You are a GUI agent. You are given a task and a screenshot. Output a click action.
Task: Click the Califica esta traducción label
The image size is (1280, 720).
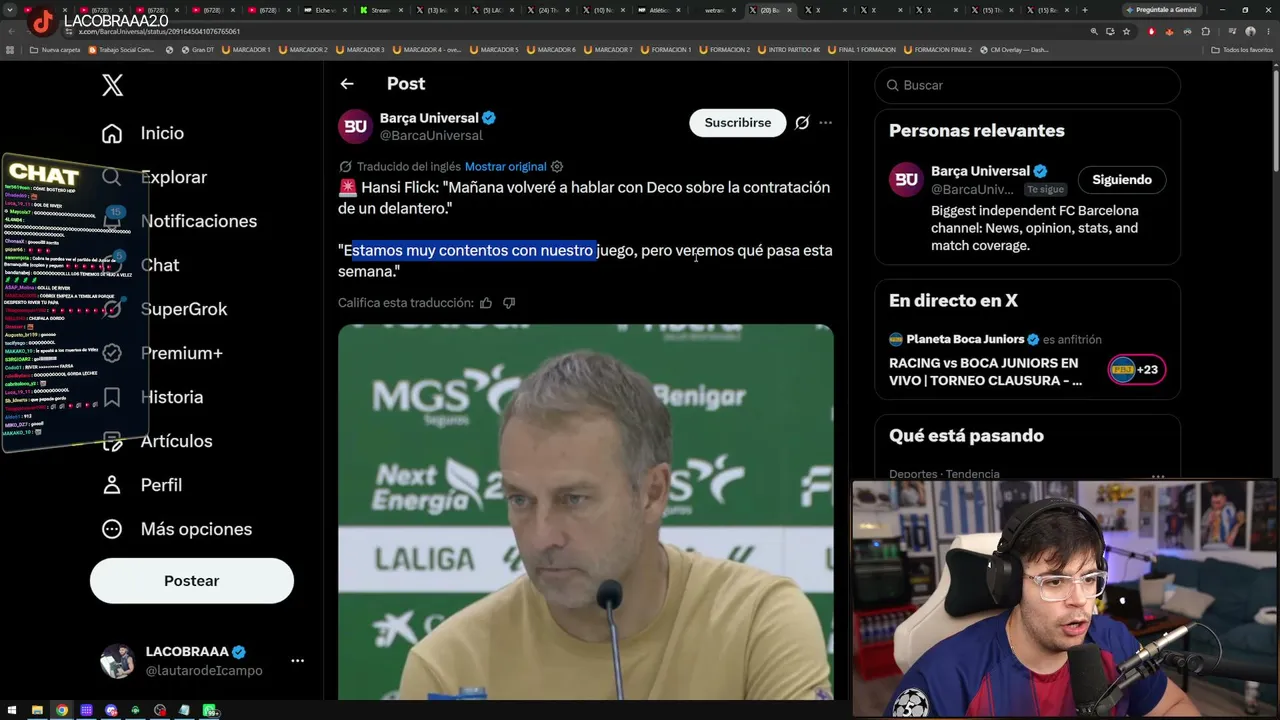coord(406,303)
